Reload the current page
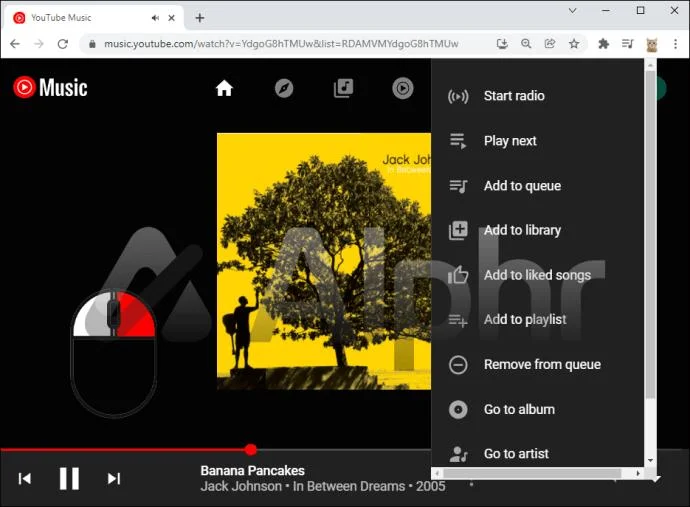This screenshot has height=507, width=690. [x=63, y=44]
